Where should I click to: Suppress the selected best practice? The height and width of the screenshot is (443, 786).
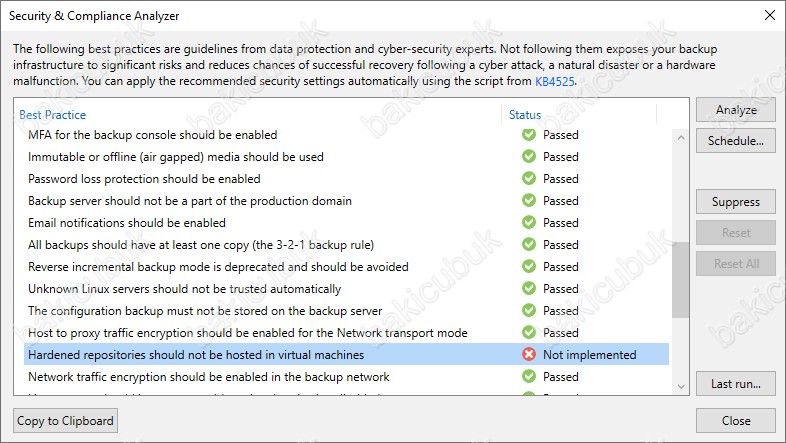[x=736, y=202]
